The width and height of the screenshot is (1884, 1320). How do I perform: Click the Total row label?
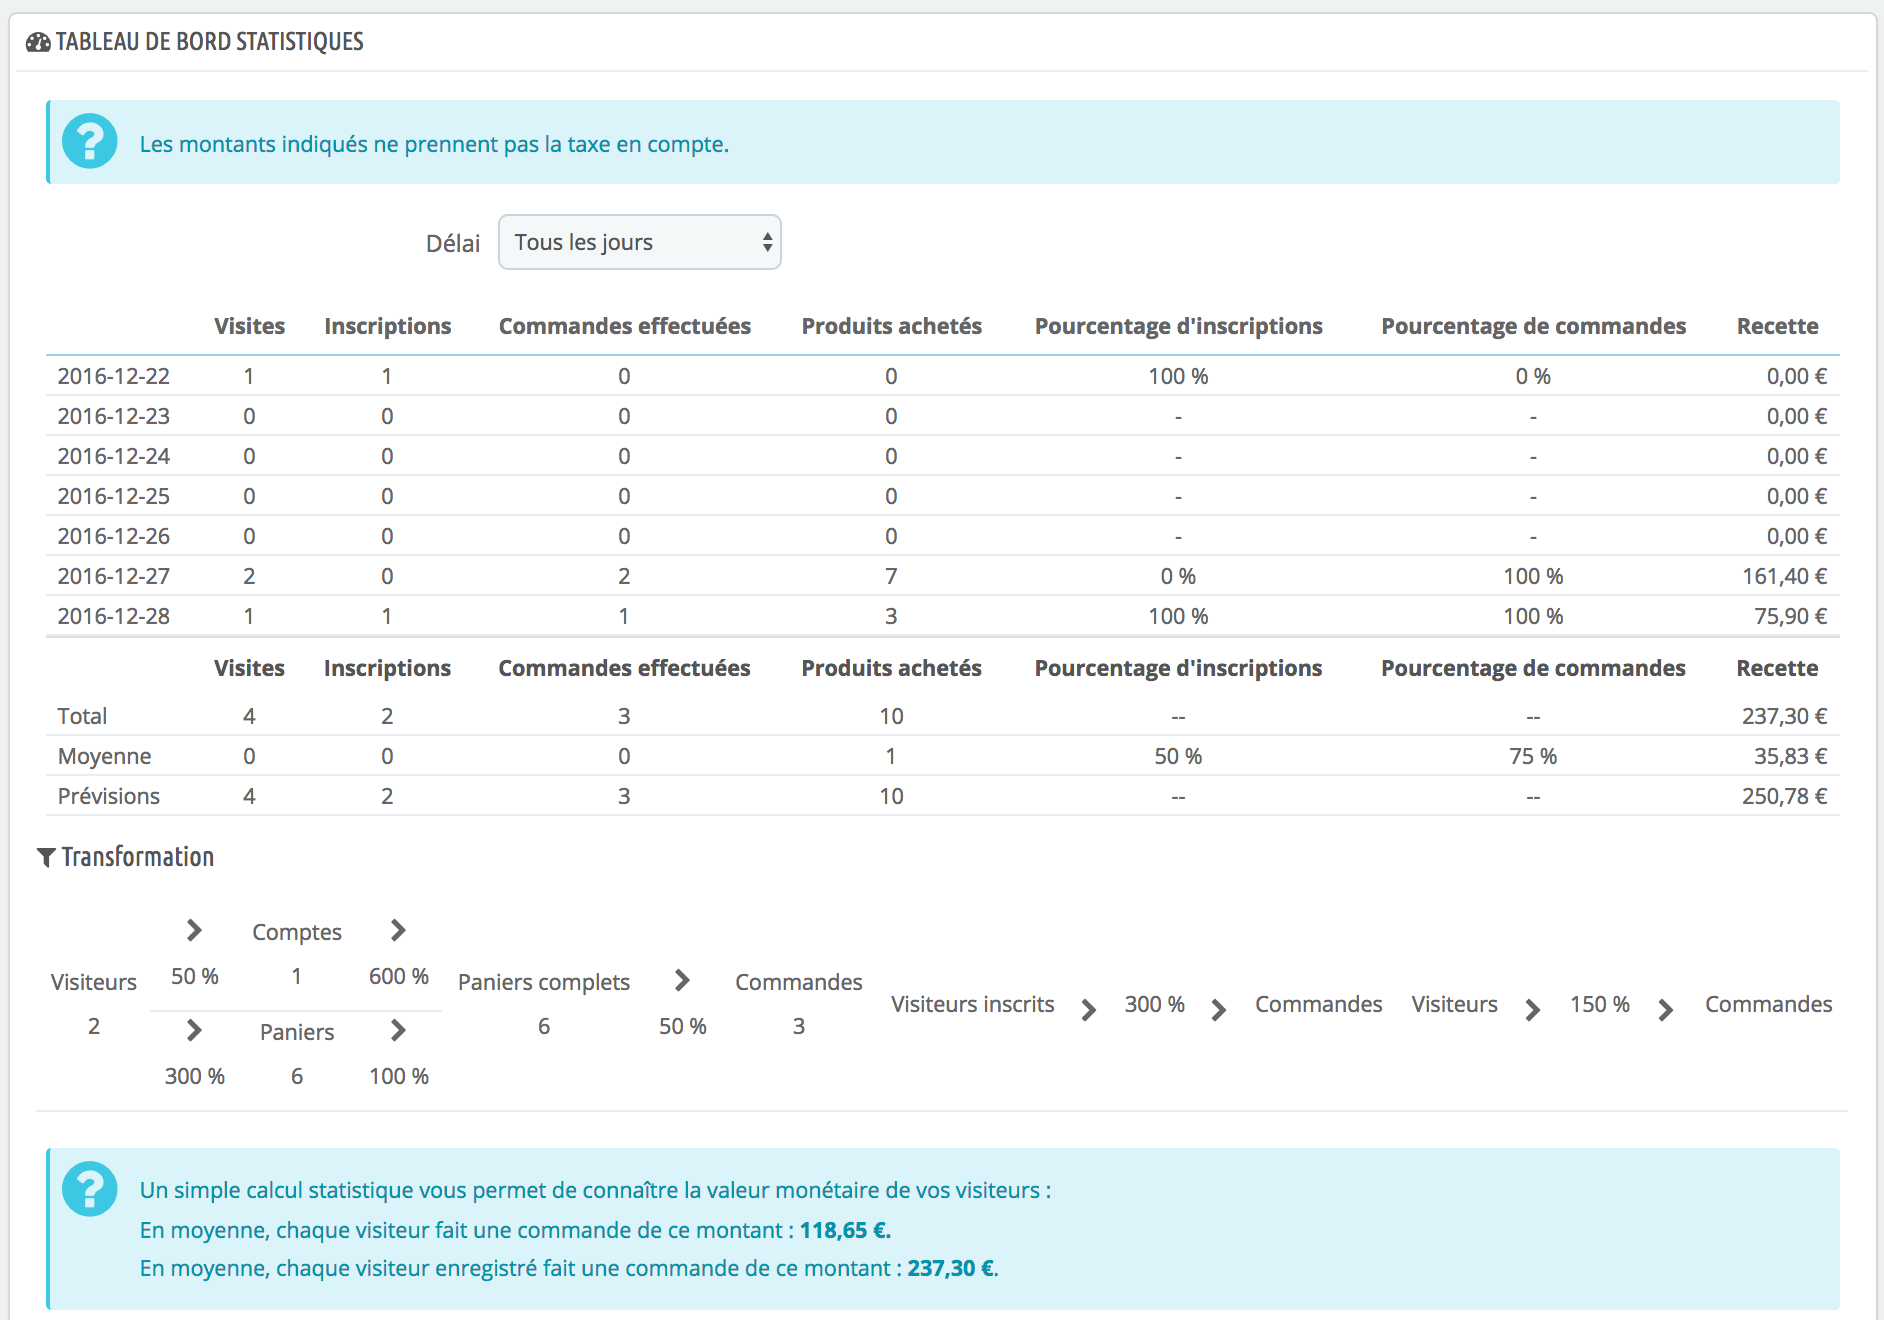click(x=83, y=715)
